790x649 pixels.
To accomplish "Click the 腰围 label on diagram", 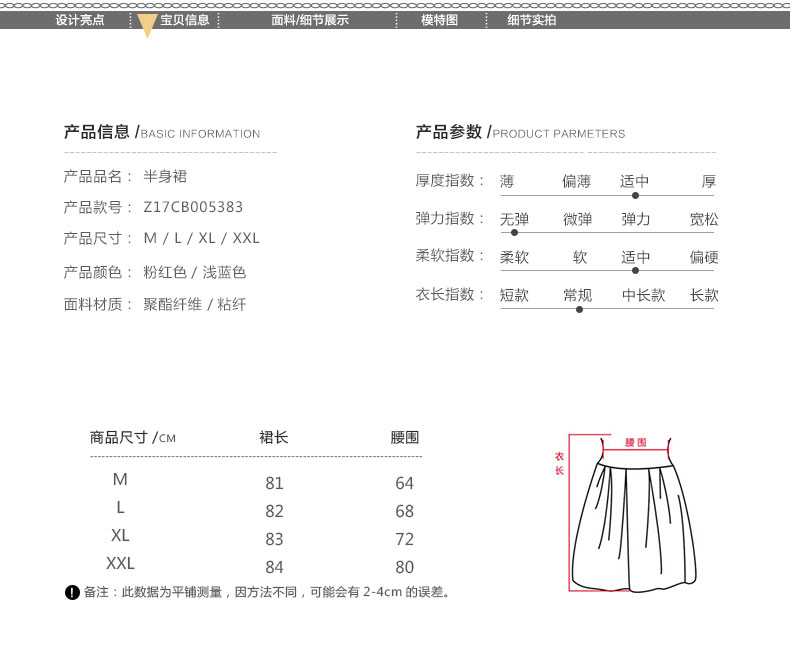I will pyautogui.click(x=636, y=442).
